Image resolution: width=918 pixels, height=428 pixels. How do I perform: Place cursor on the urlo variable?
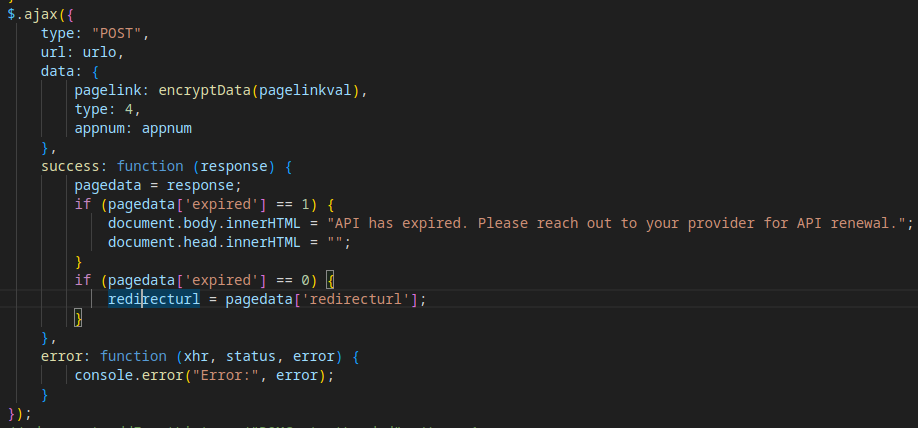pyautogui.click(x=103, y=52)
